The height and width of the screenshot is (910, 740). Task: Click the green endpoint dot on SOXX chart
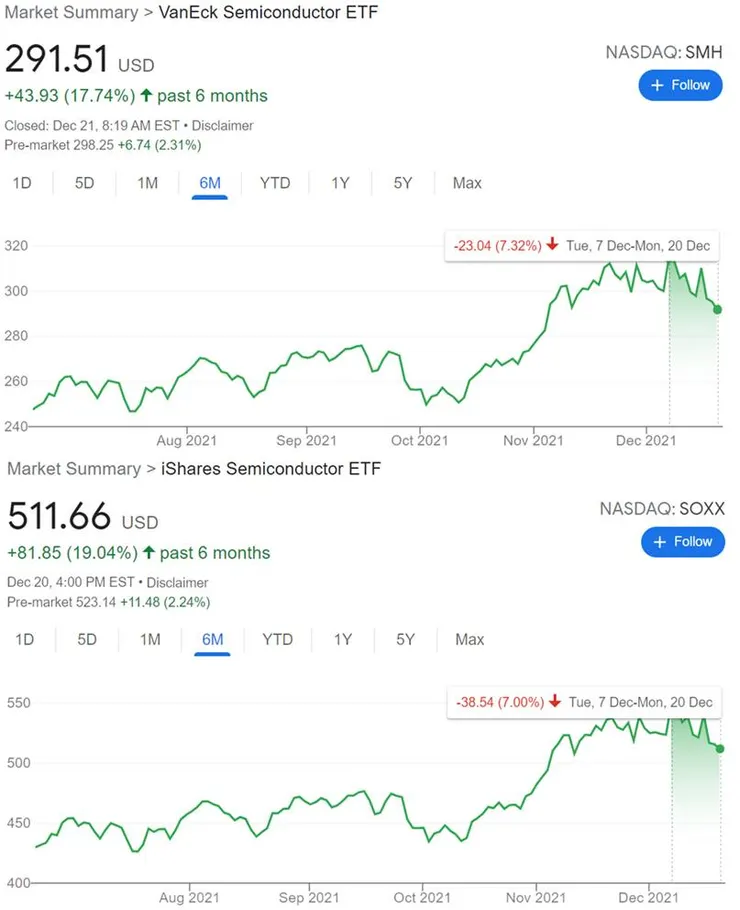(x=720, y=748)
